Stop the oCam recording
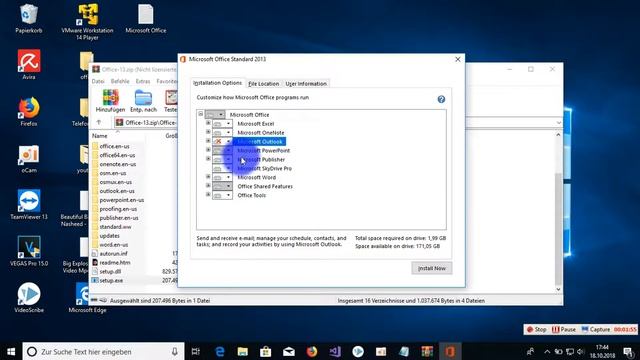Viewport: 640px width, 360px height. pyautogui.click(x=536, y=329)
